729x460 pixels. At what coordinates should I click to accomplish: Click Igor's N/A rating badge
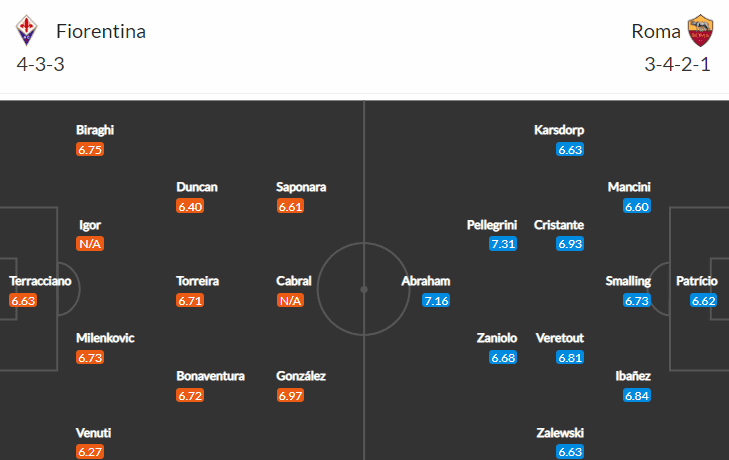click(91, 244)
